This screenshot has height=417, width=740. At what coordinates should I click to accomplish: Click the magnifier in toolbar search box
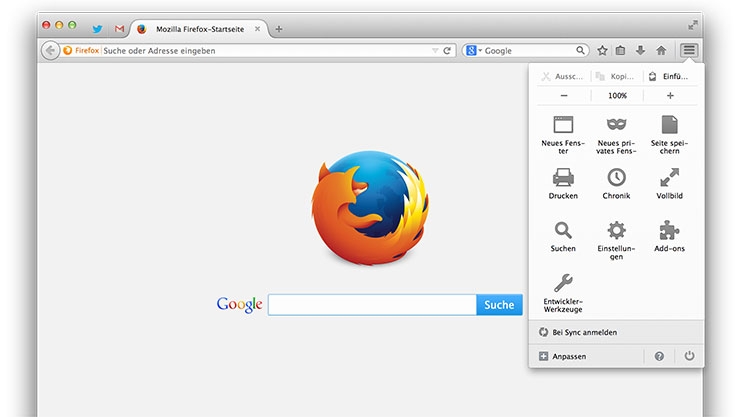(580, 50)
